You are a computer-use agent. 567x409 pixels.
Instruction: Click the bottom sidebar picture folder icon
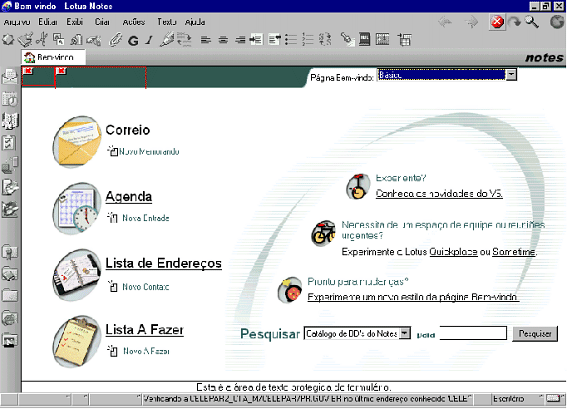[x=10, y=340]
